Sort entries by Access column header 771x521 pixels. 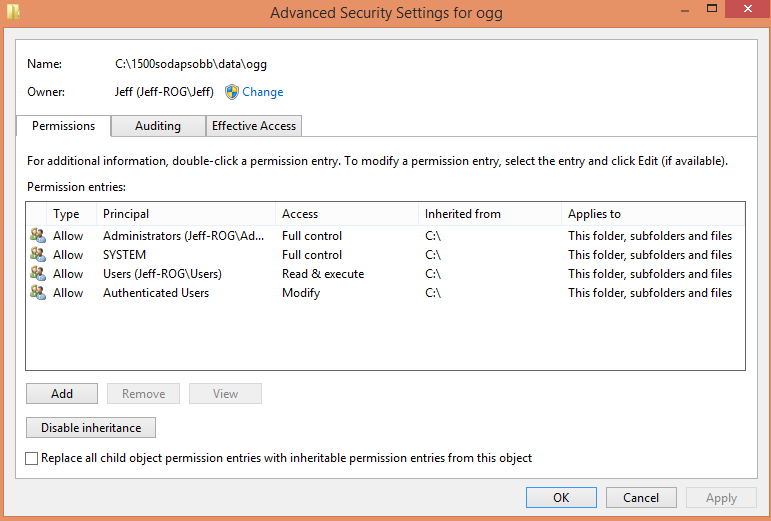[347, 214]
